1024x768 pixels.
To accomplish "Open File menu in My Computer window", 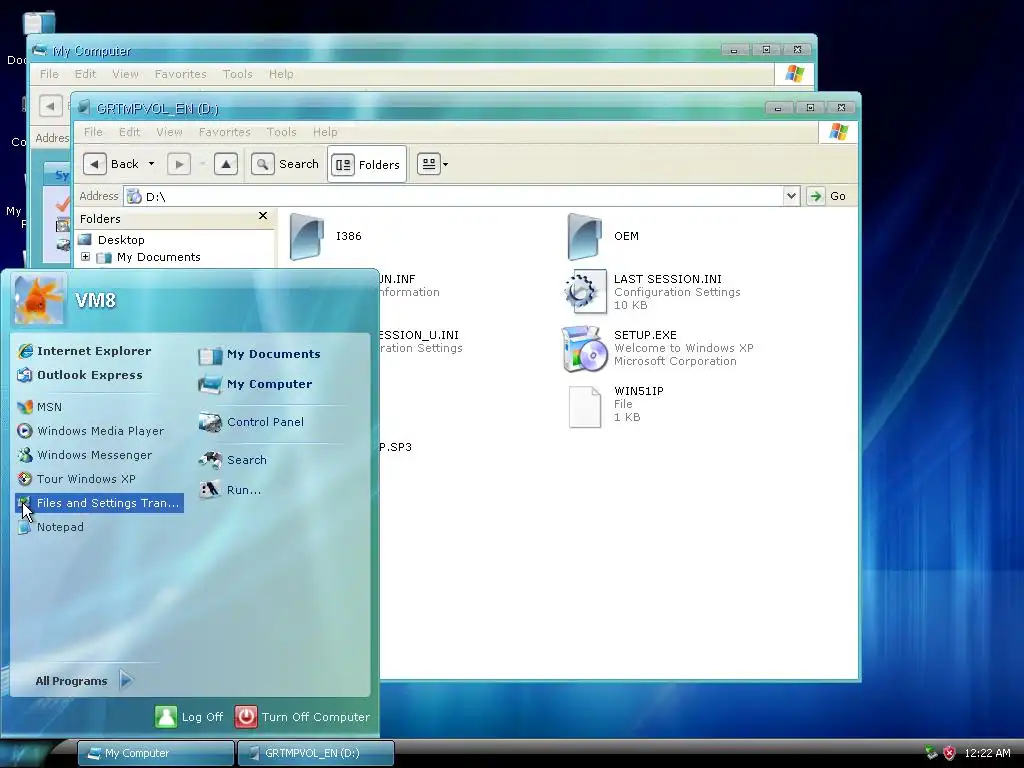I will (x=49, y=74).
